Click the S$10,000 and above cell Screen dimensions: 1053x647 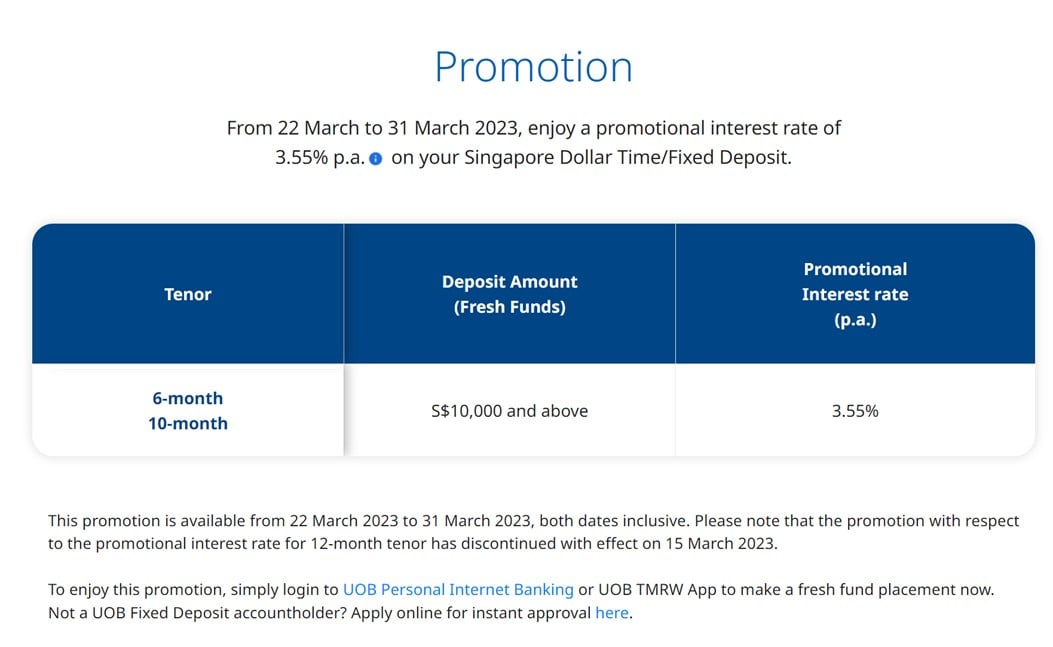tap(509, 411)
